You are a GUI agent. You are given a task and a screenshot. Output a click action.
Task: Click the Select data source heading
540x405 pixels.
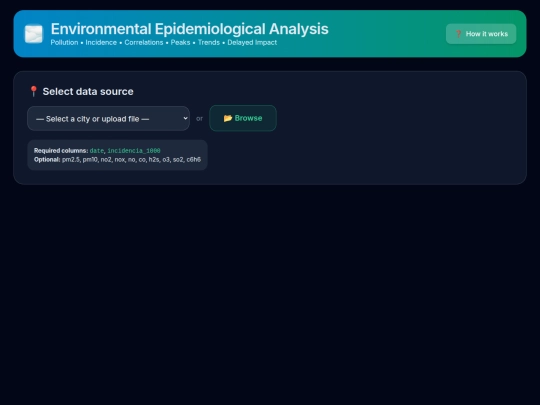pyautogui.click(x=88, y=92)
